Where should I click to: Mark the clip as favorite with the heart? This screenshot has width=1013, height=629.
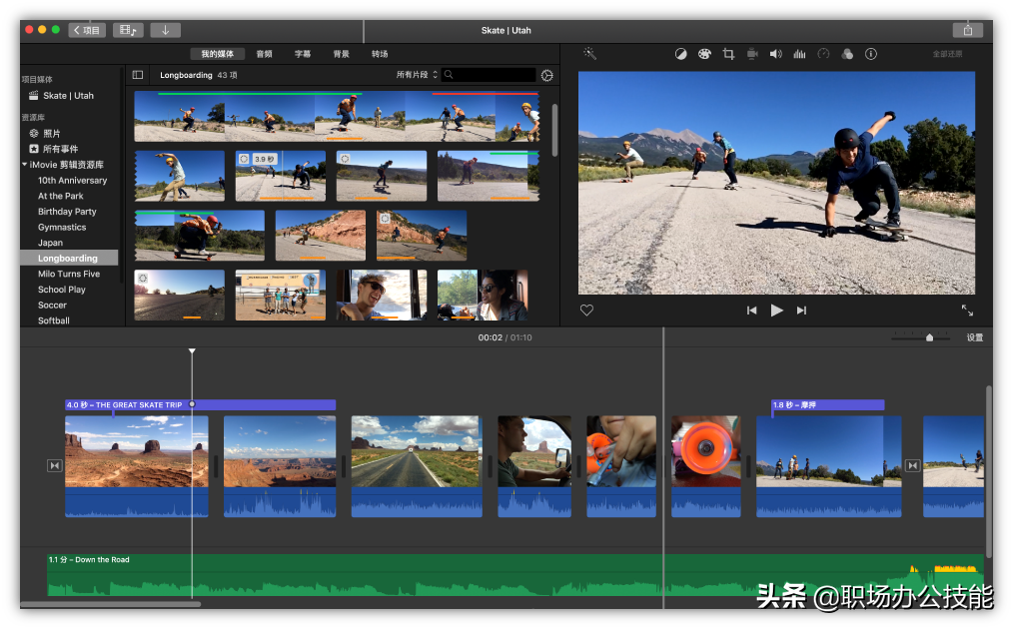click(x=587, y=310)
